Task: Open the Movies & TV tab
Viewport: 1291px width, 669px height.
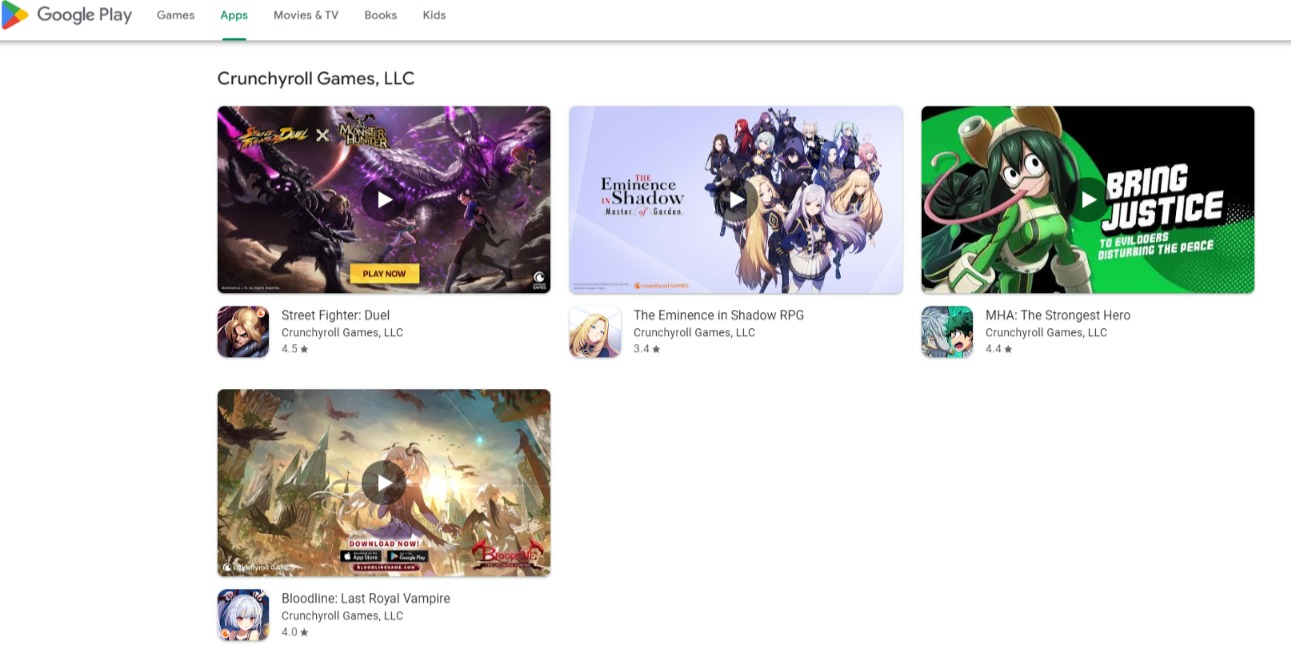Action: [306, 15]
